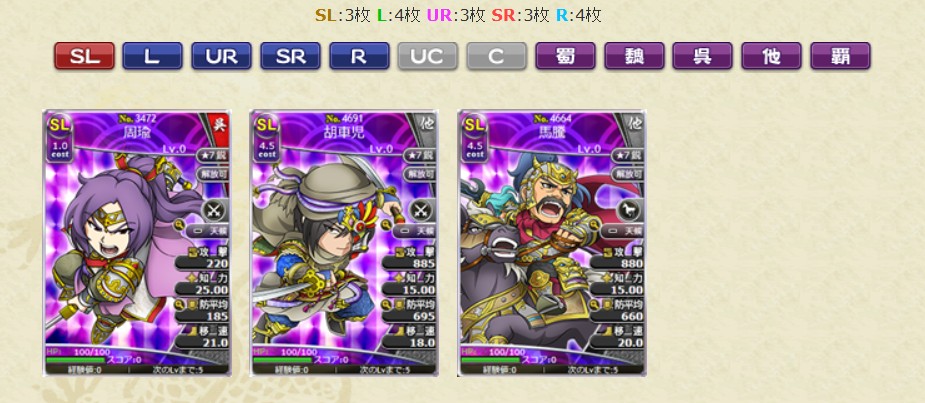Screen dimensions: 925x403
Task: Select the 魏 faction filter
Action: [x=634, y=56]
